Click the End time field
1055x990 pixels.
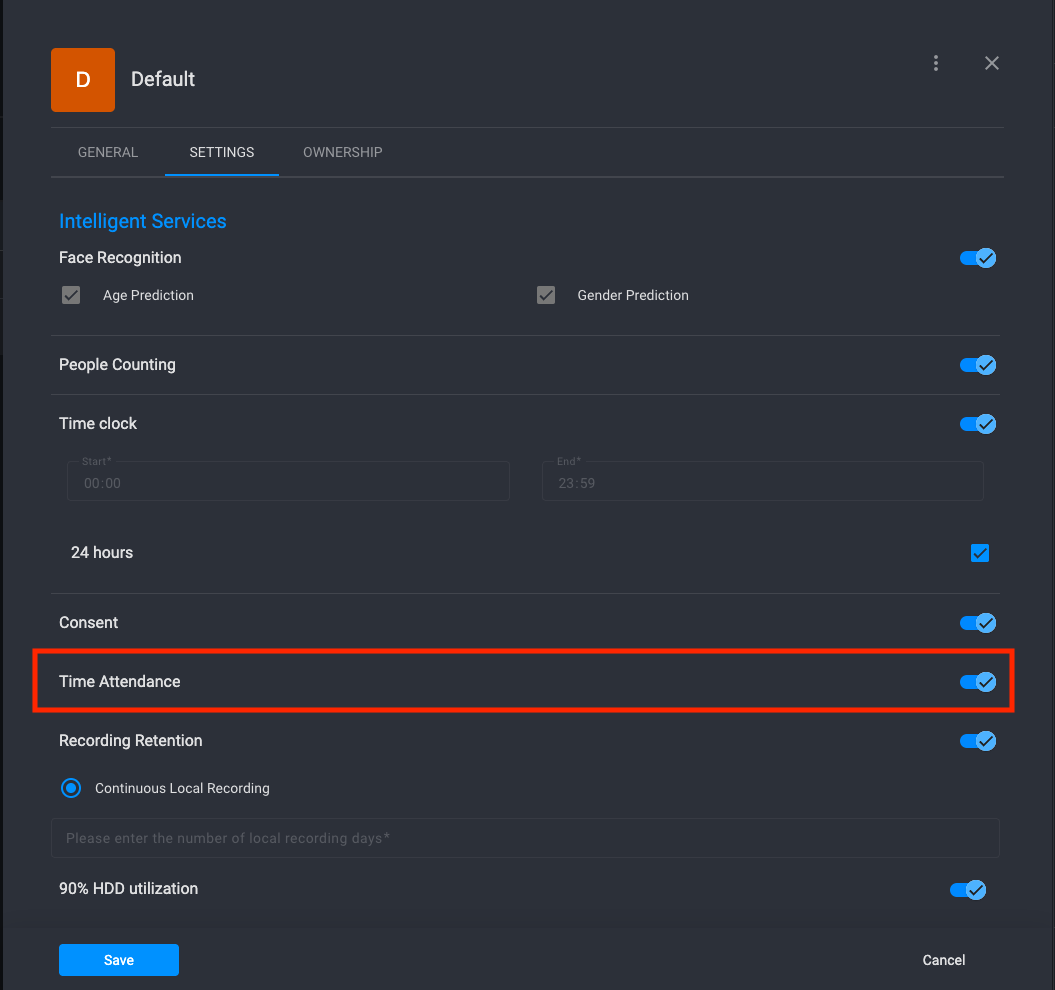click(x=762, y=482)
